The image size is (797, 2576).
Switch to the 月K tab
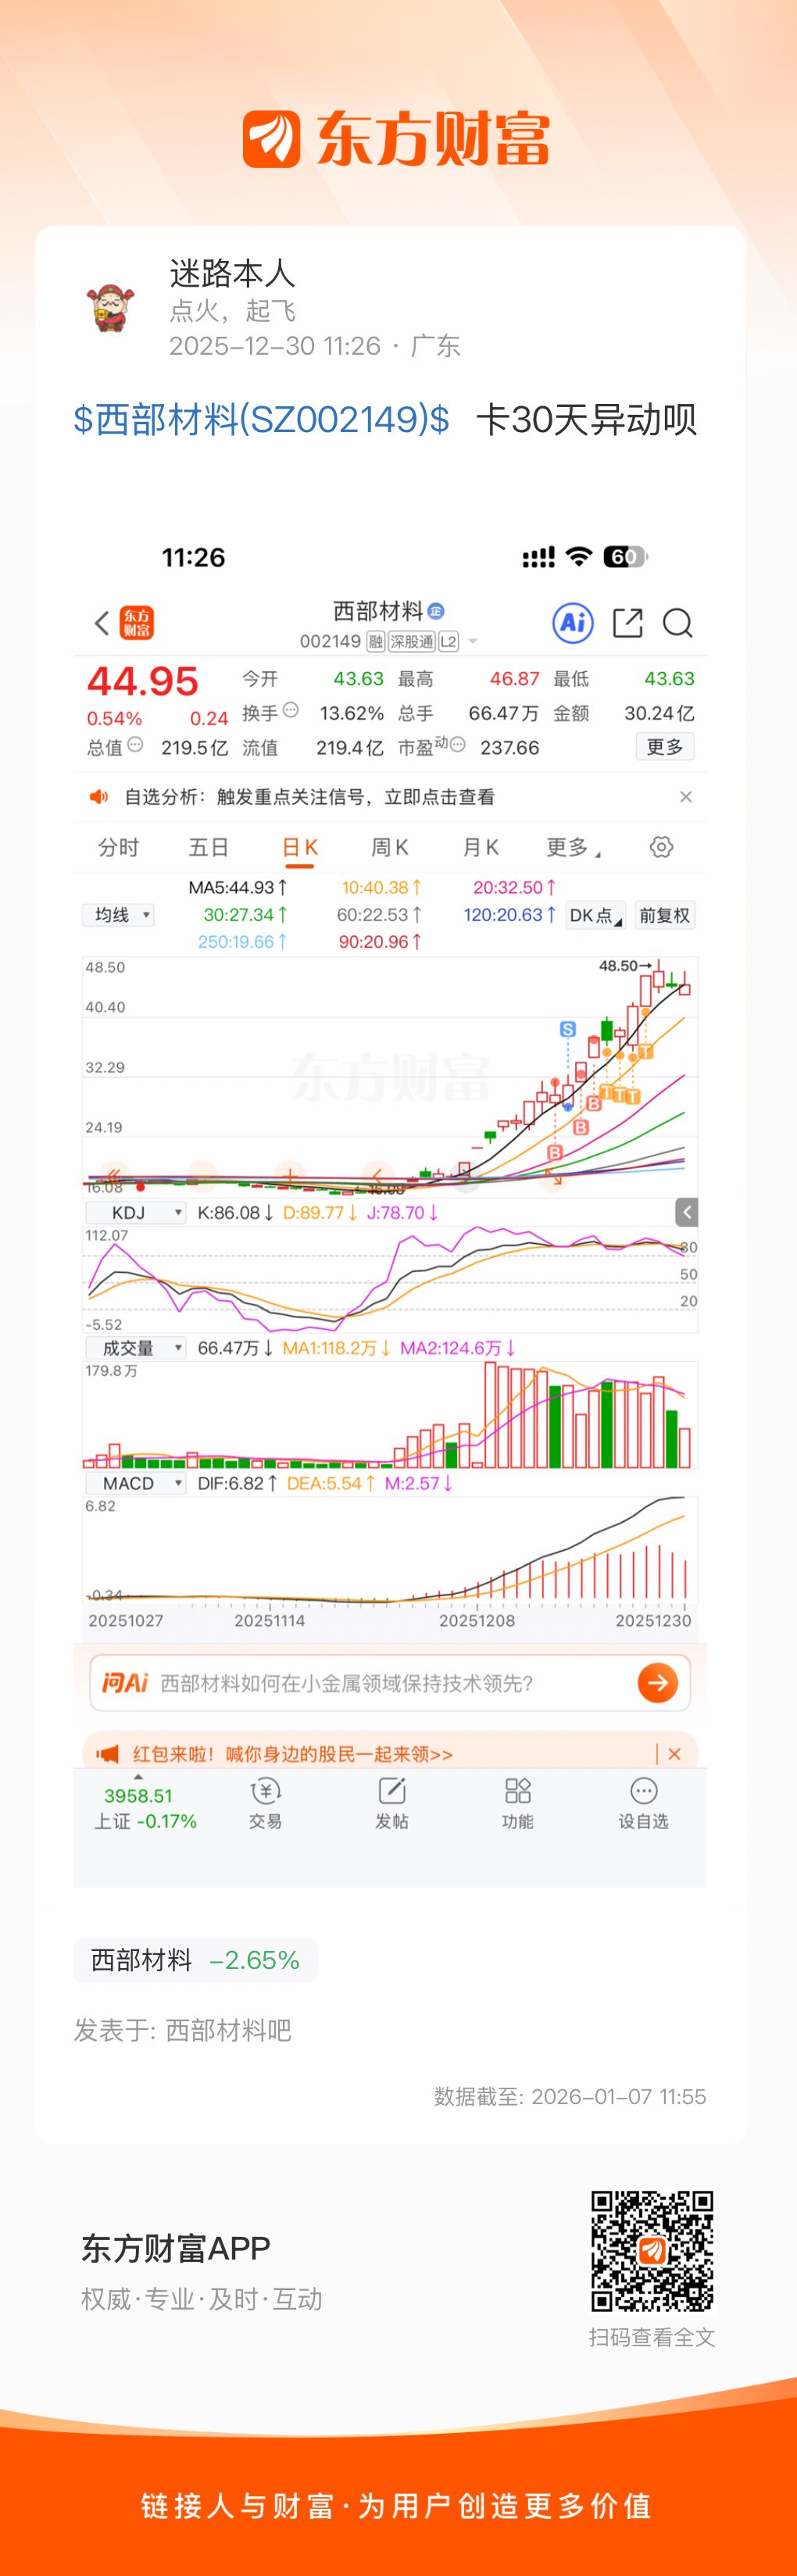click(x=481, y=848)
